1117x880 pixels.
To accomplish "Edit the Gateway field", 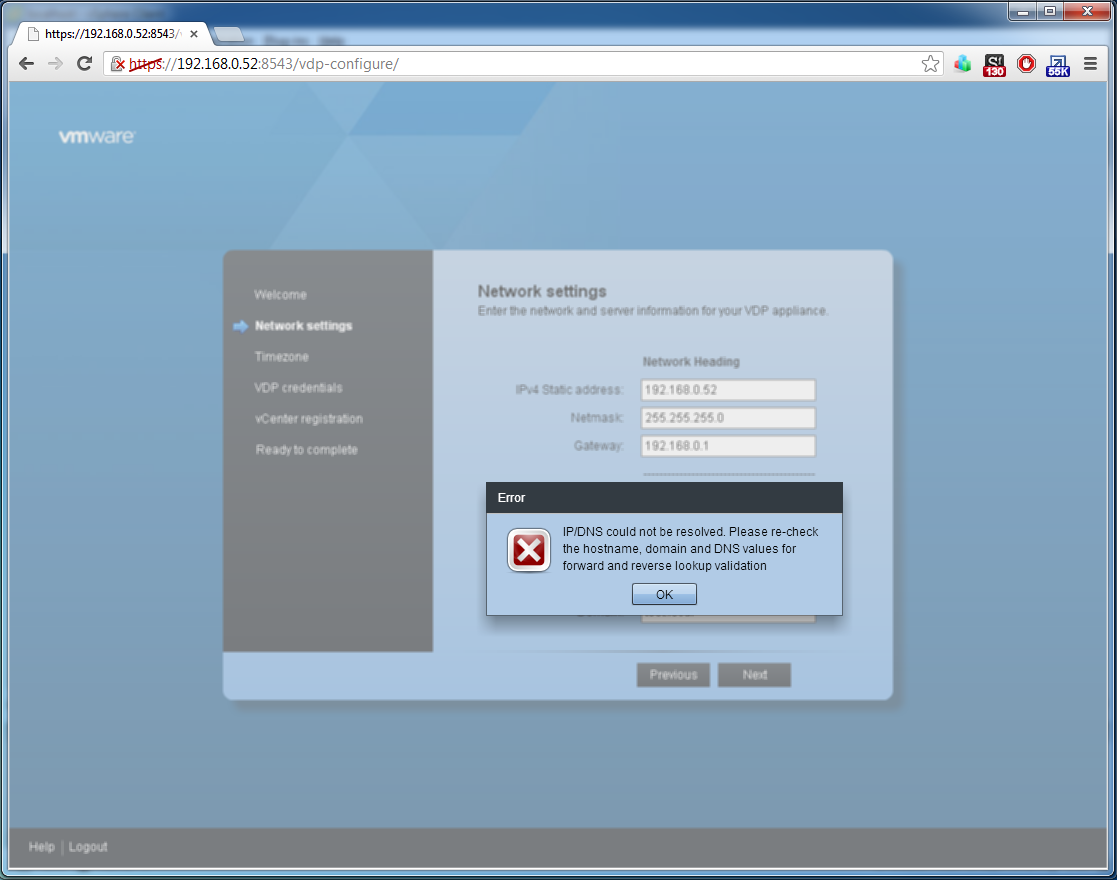I will coord(728,446).
